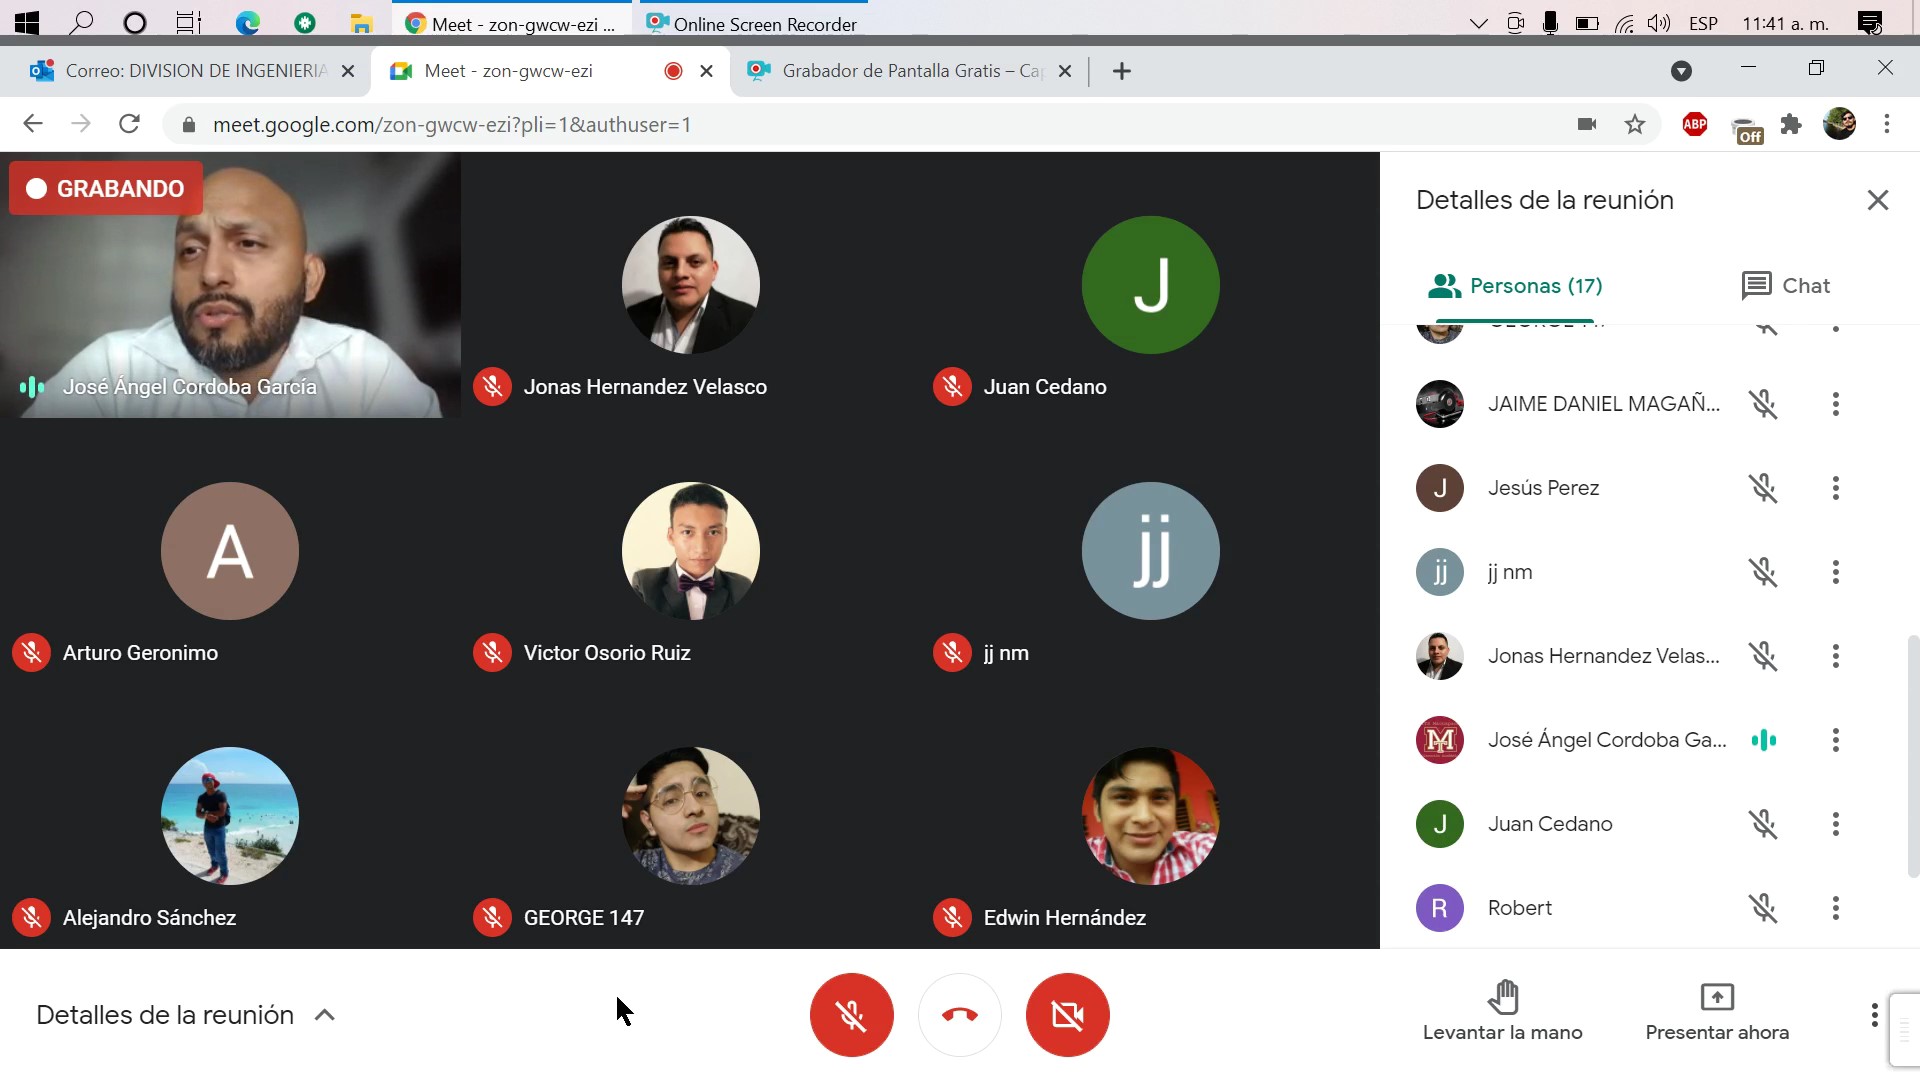The height and width of the screenshot is (1080, 1920).
Task: Open a new browser tab
Action: pos(1122,71)
